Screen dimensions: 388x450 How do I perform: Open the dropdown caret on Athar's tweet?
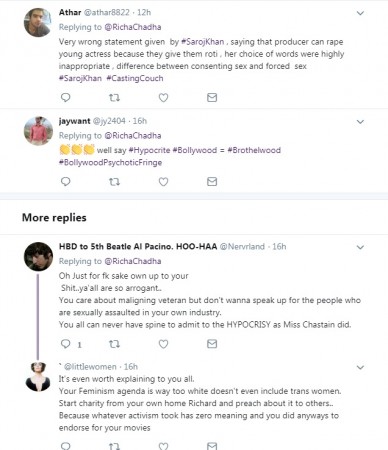pos(360,13)
